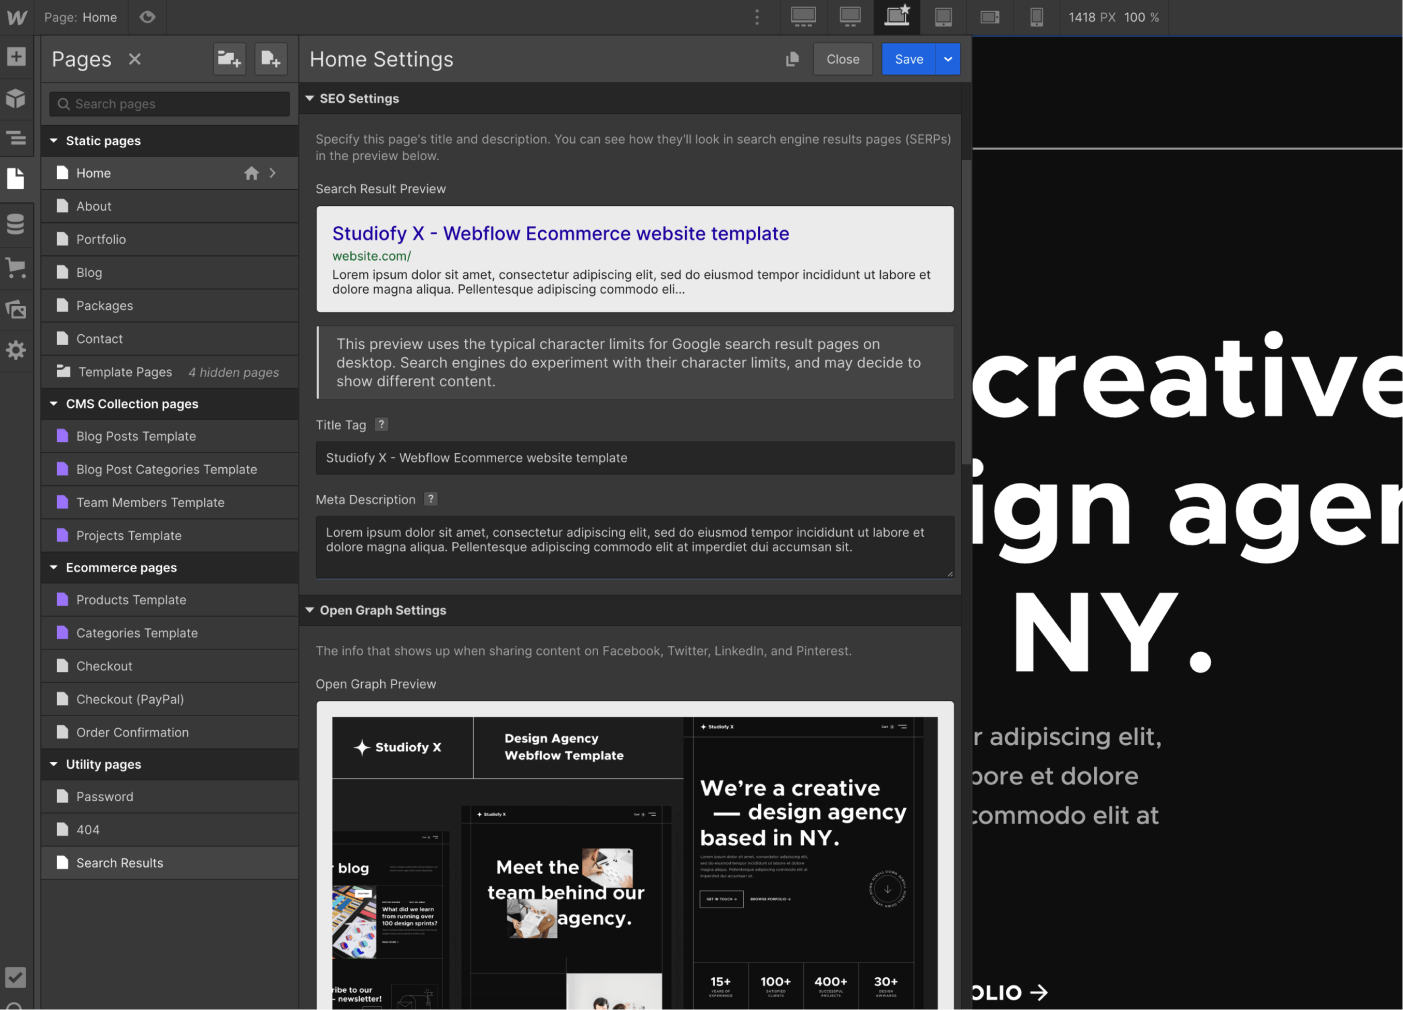Select Team Members Template page
Image resolution: width=1403 pixels, height=1010 pixels.
(x=170, y=502)
